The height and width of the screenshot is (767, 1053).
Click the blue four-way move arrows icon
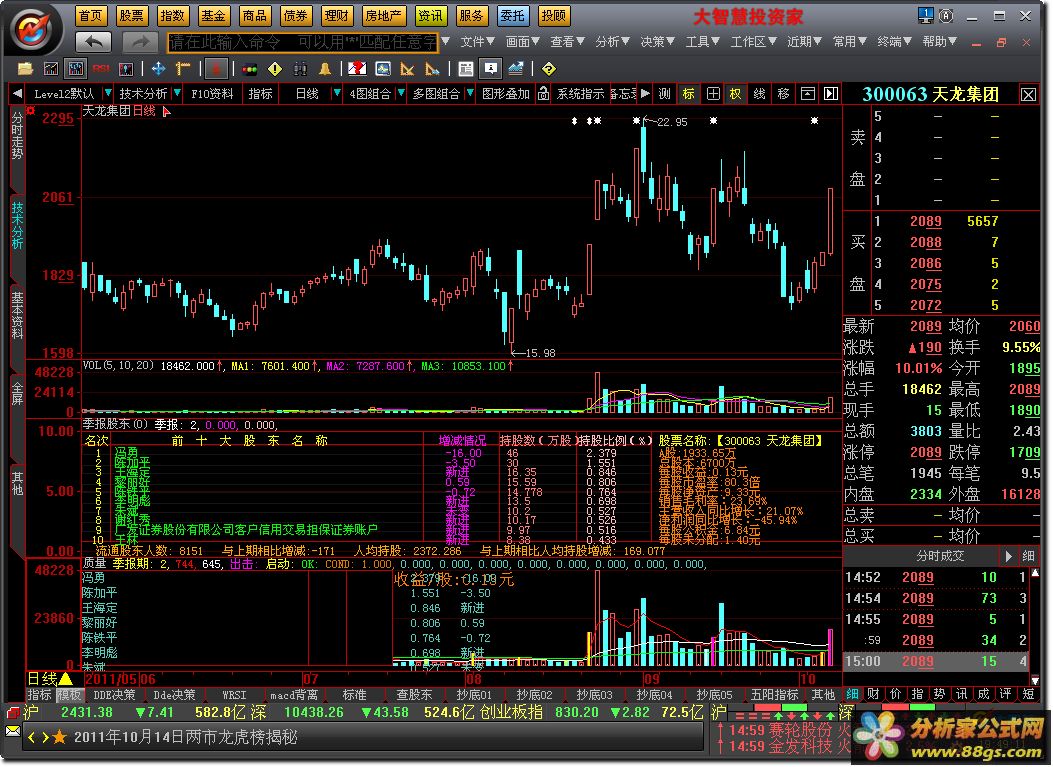pyautogui.click(x=158, y=69)
